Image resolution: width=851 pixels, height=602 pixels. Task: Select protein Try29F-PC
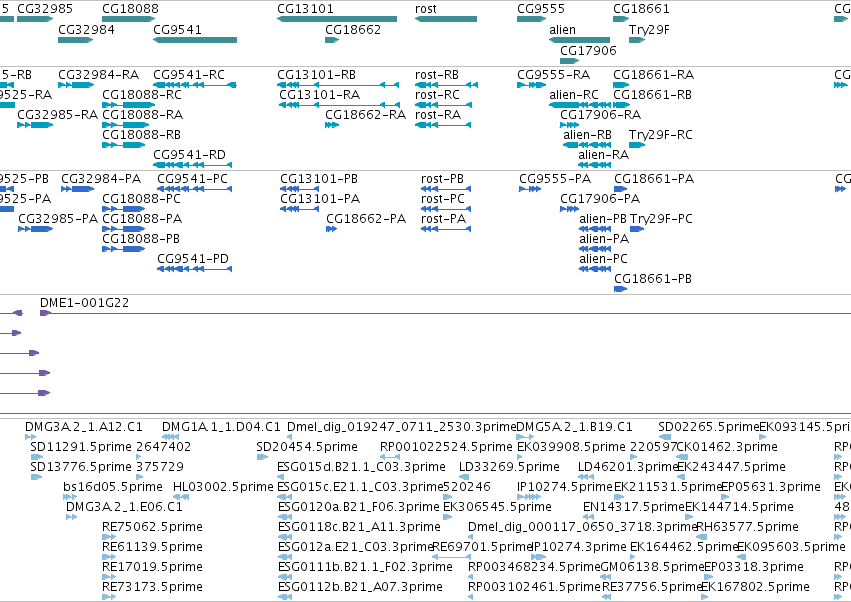(637, 229)
